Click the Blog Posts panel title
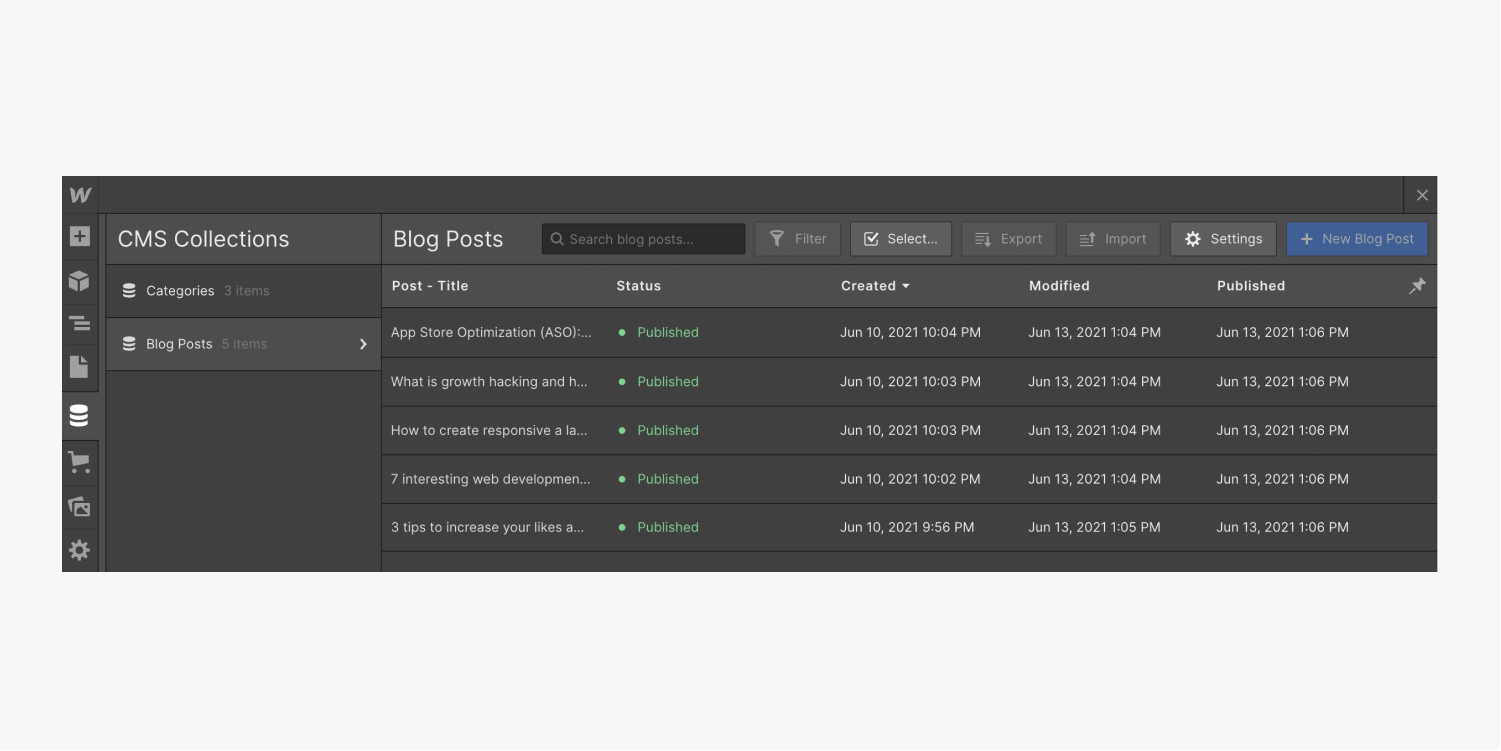This screenshot has width=1501, height=751. pos(448,239)
